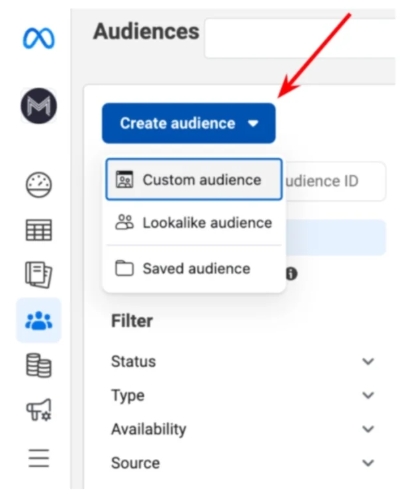The height and width of the screenshot is (495, 405).
Task: Open the Account overview gauge icon
Action: point(39,185)
